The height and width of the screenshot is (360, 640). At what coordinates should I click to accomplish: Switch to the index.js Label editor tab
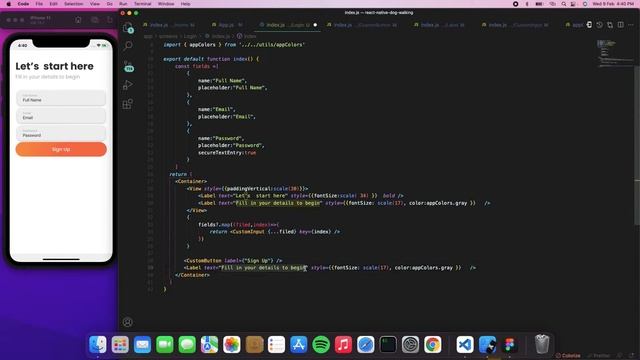[439, 25]
